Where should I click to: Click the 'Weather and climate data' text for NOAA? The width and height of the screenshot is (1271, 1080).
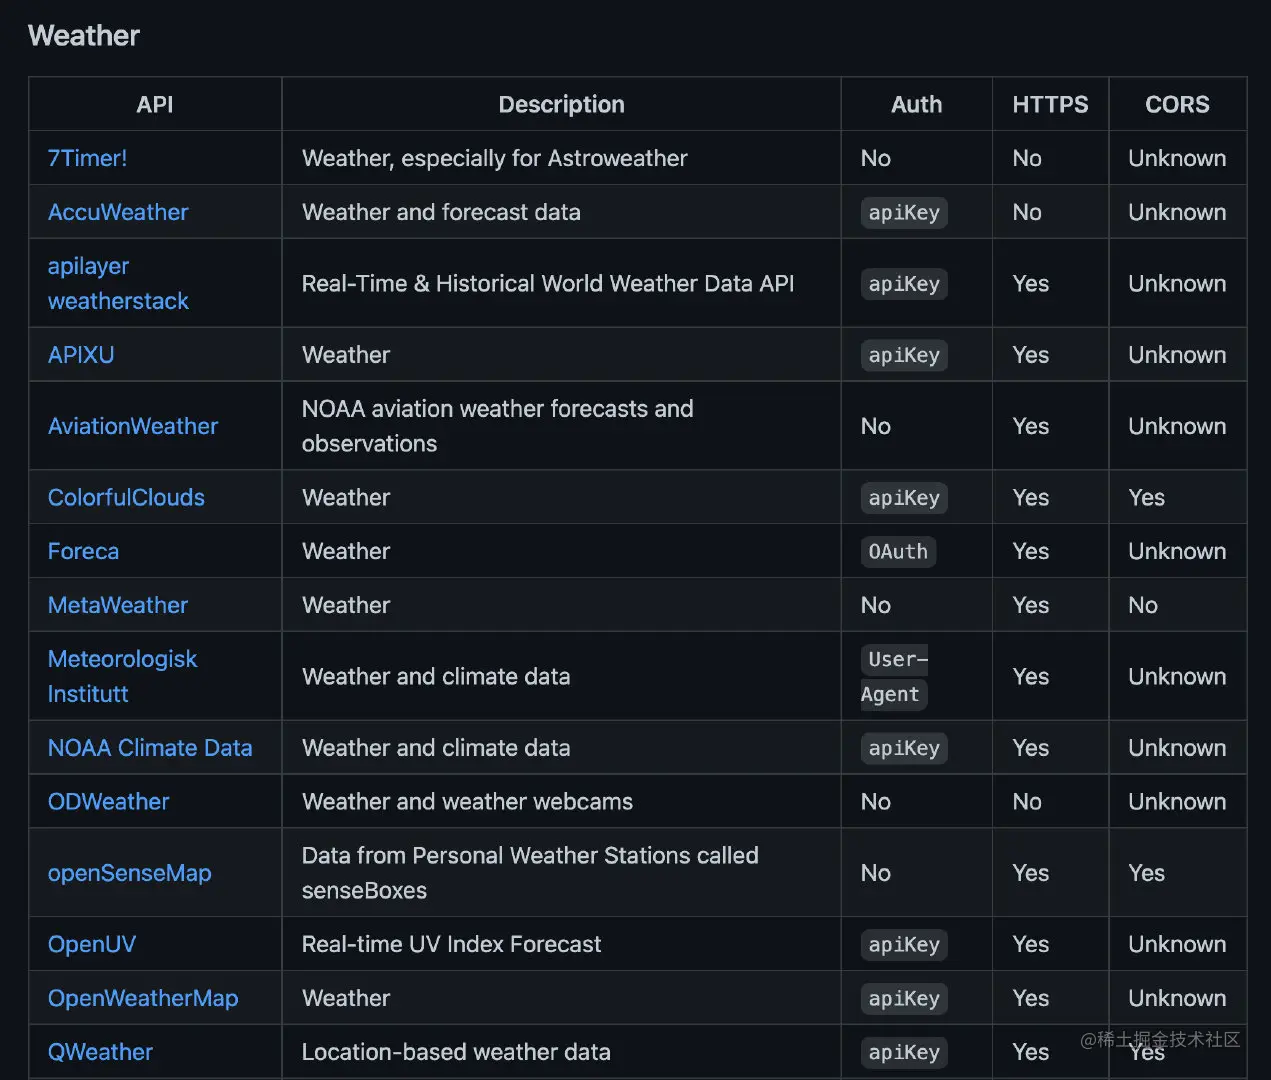pos(436,748)
